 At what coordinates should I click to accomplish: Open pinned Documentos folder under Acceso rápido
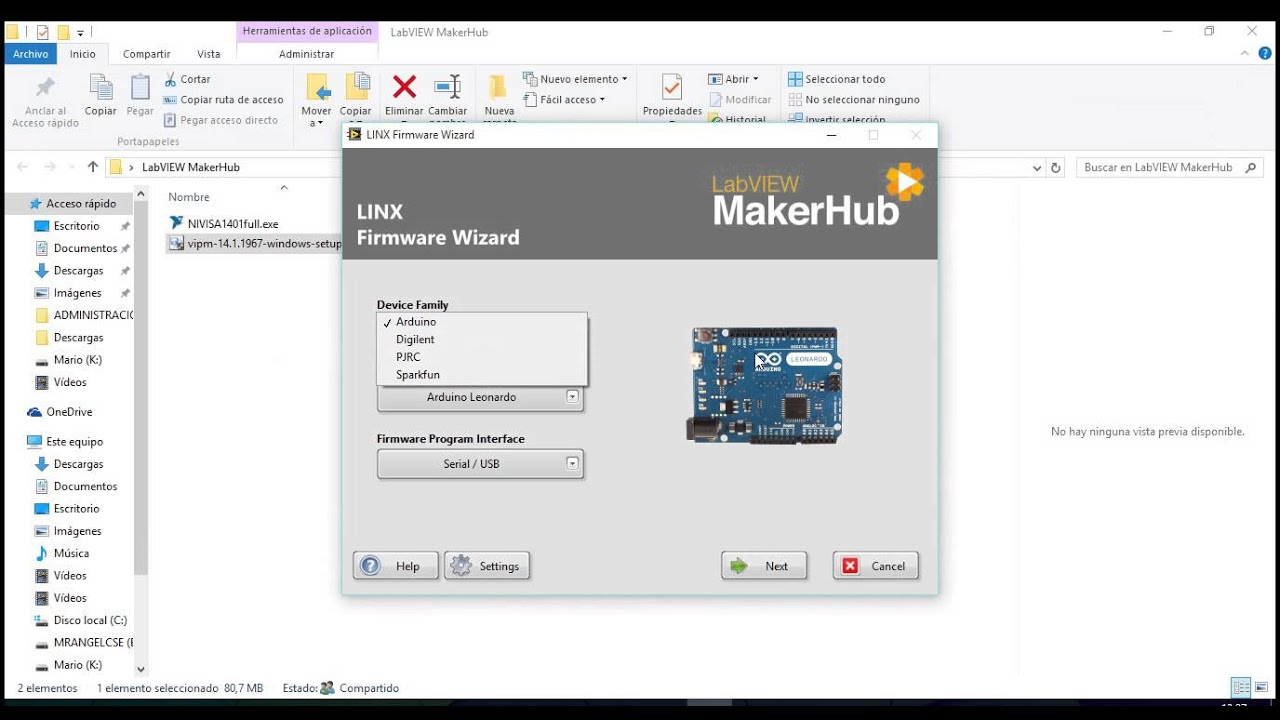click(85, 248)
